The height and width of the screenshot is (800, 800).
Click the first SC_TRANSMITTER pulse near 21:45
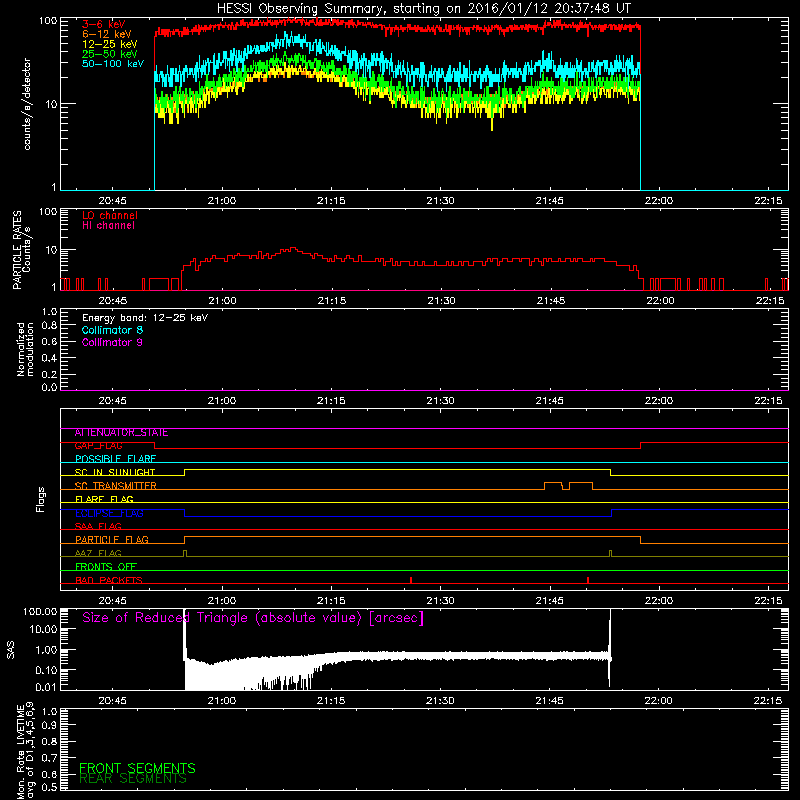(553, 485)
